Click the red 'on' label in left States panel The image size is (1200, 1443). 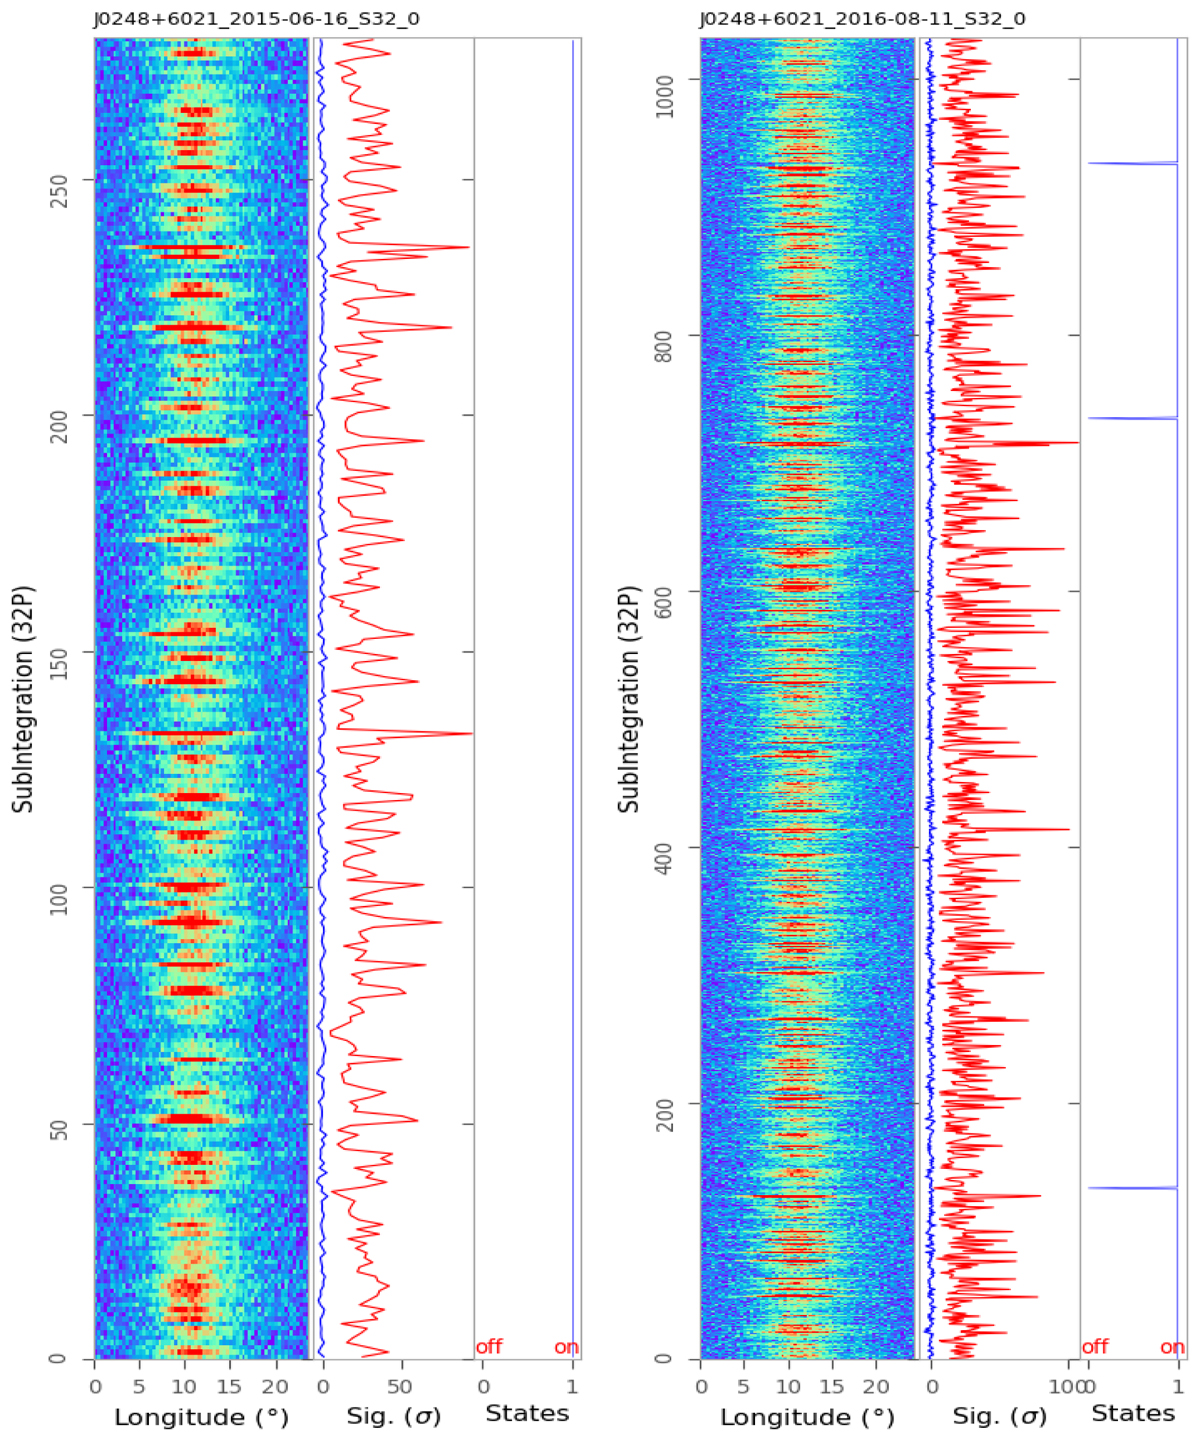tap(566, 1347)
